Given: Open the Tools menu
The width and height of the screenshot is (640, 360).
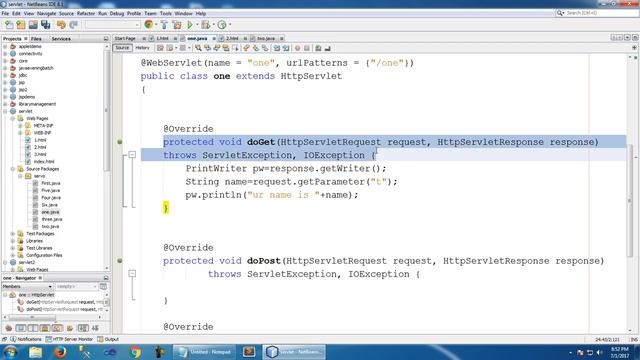Looking at the screenshot, I should (165, 13).
